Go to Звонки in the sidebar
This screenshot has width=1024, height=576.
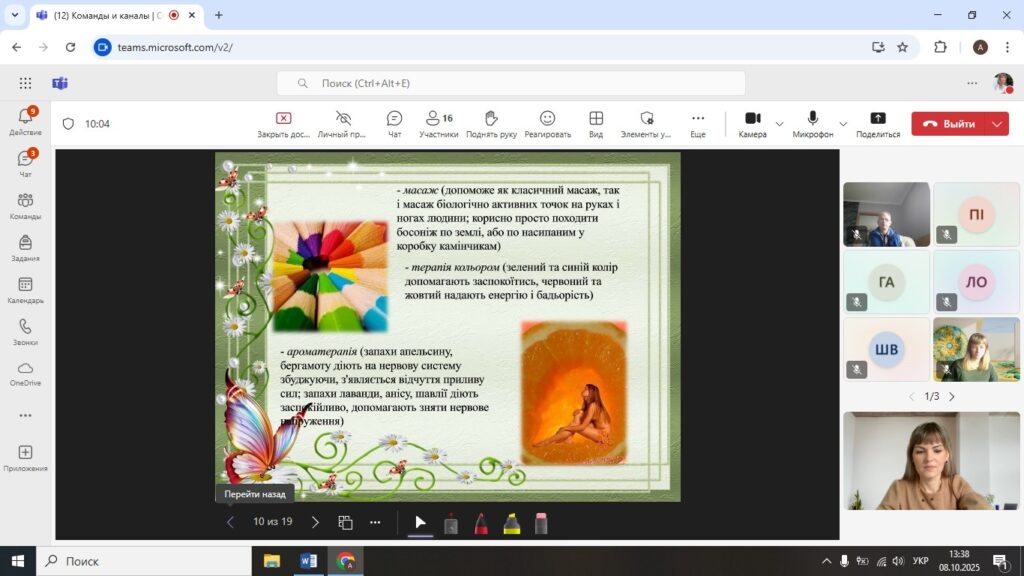[25, 332]
